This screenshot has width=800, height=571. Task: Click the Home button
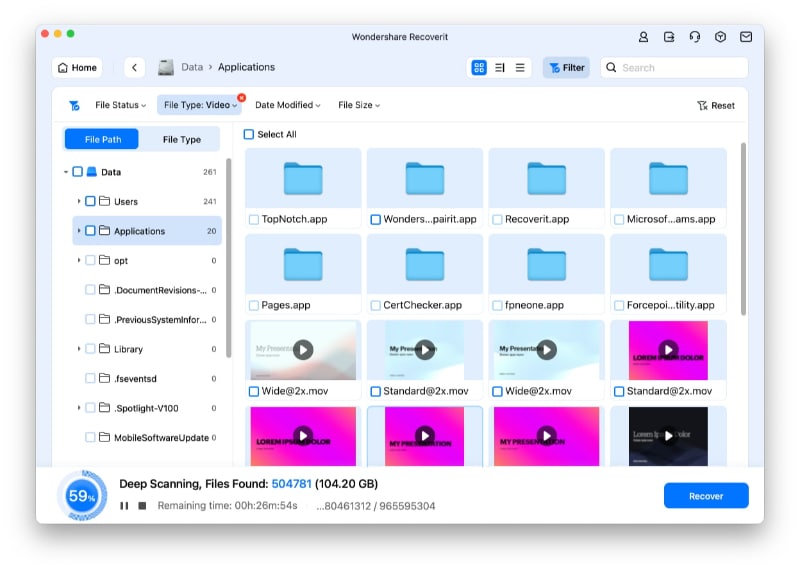click(77, 67)
